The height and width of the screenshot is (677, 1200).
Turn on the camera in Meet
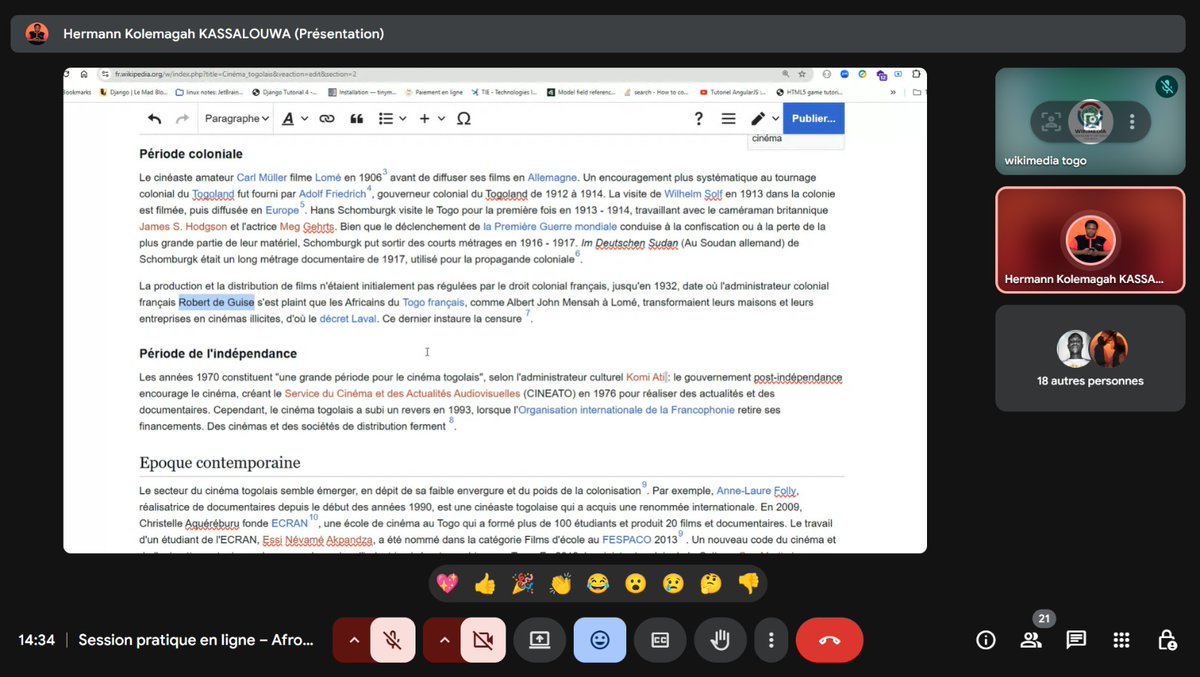483,640
